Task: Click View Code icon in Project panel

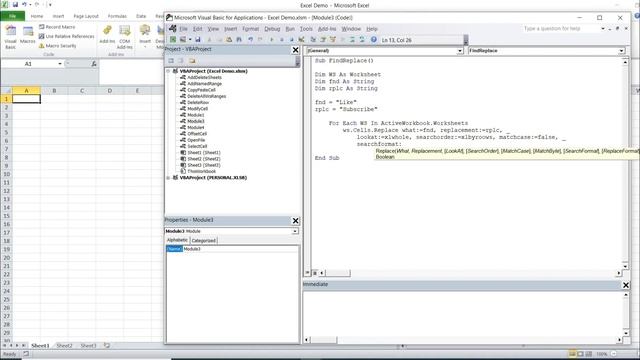Action: (x=171, y=61)
